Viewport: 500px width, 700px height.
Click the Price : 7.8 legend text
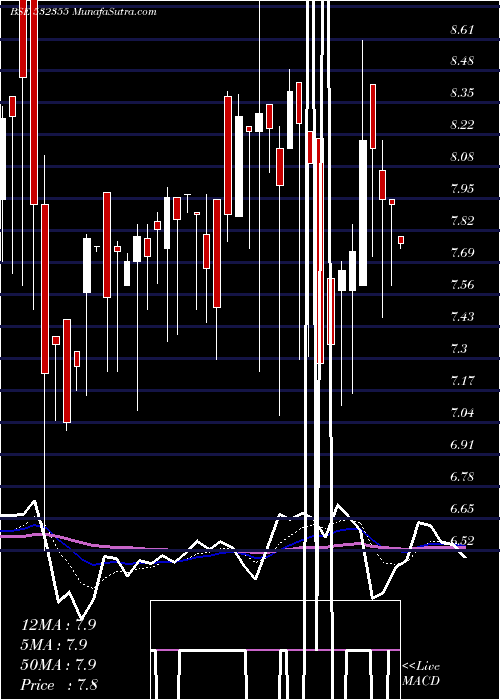pyautogui.click(x=59, y=685)
